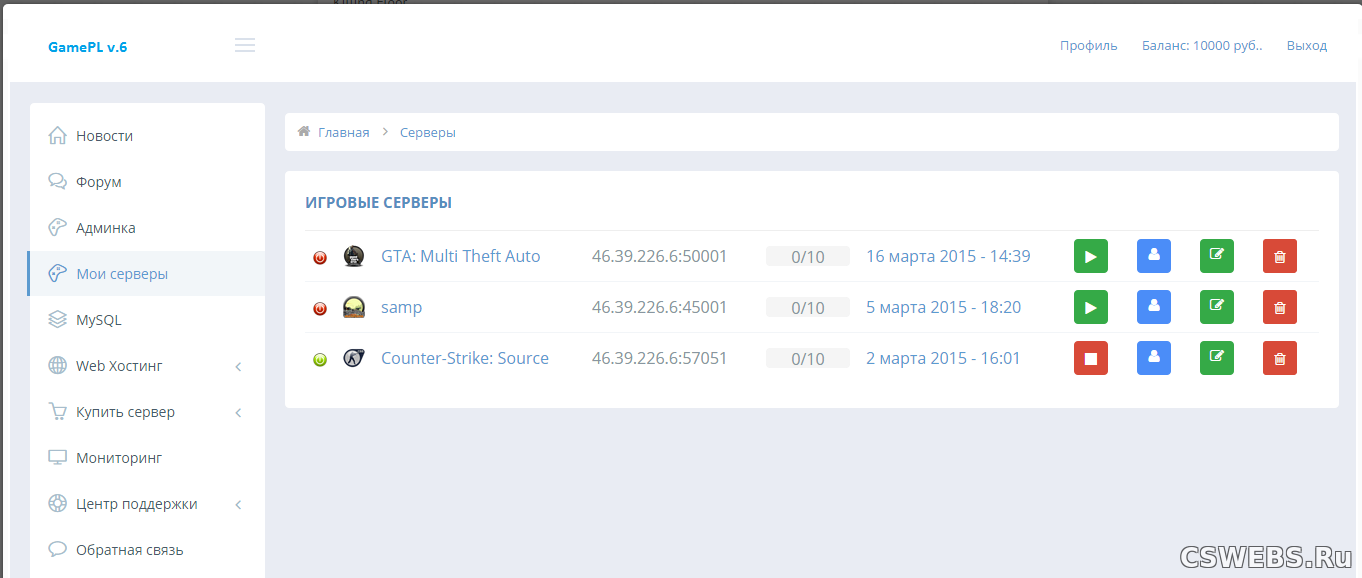Screen dimensions: 1362x578
Task: Delete the samp server
Action: coord(1280,307)
